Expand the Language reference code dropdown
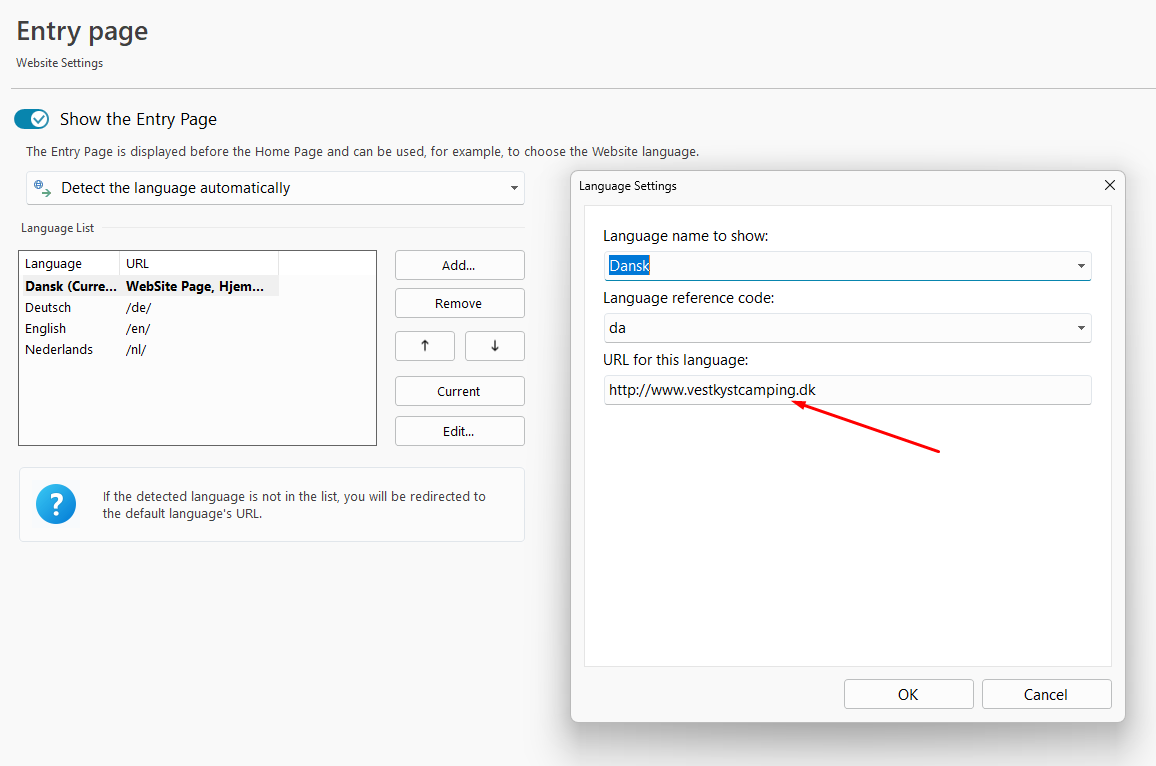1156x766 pixels. click(x=1080, y=328)
